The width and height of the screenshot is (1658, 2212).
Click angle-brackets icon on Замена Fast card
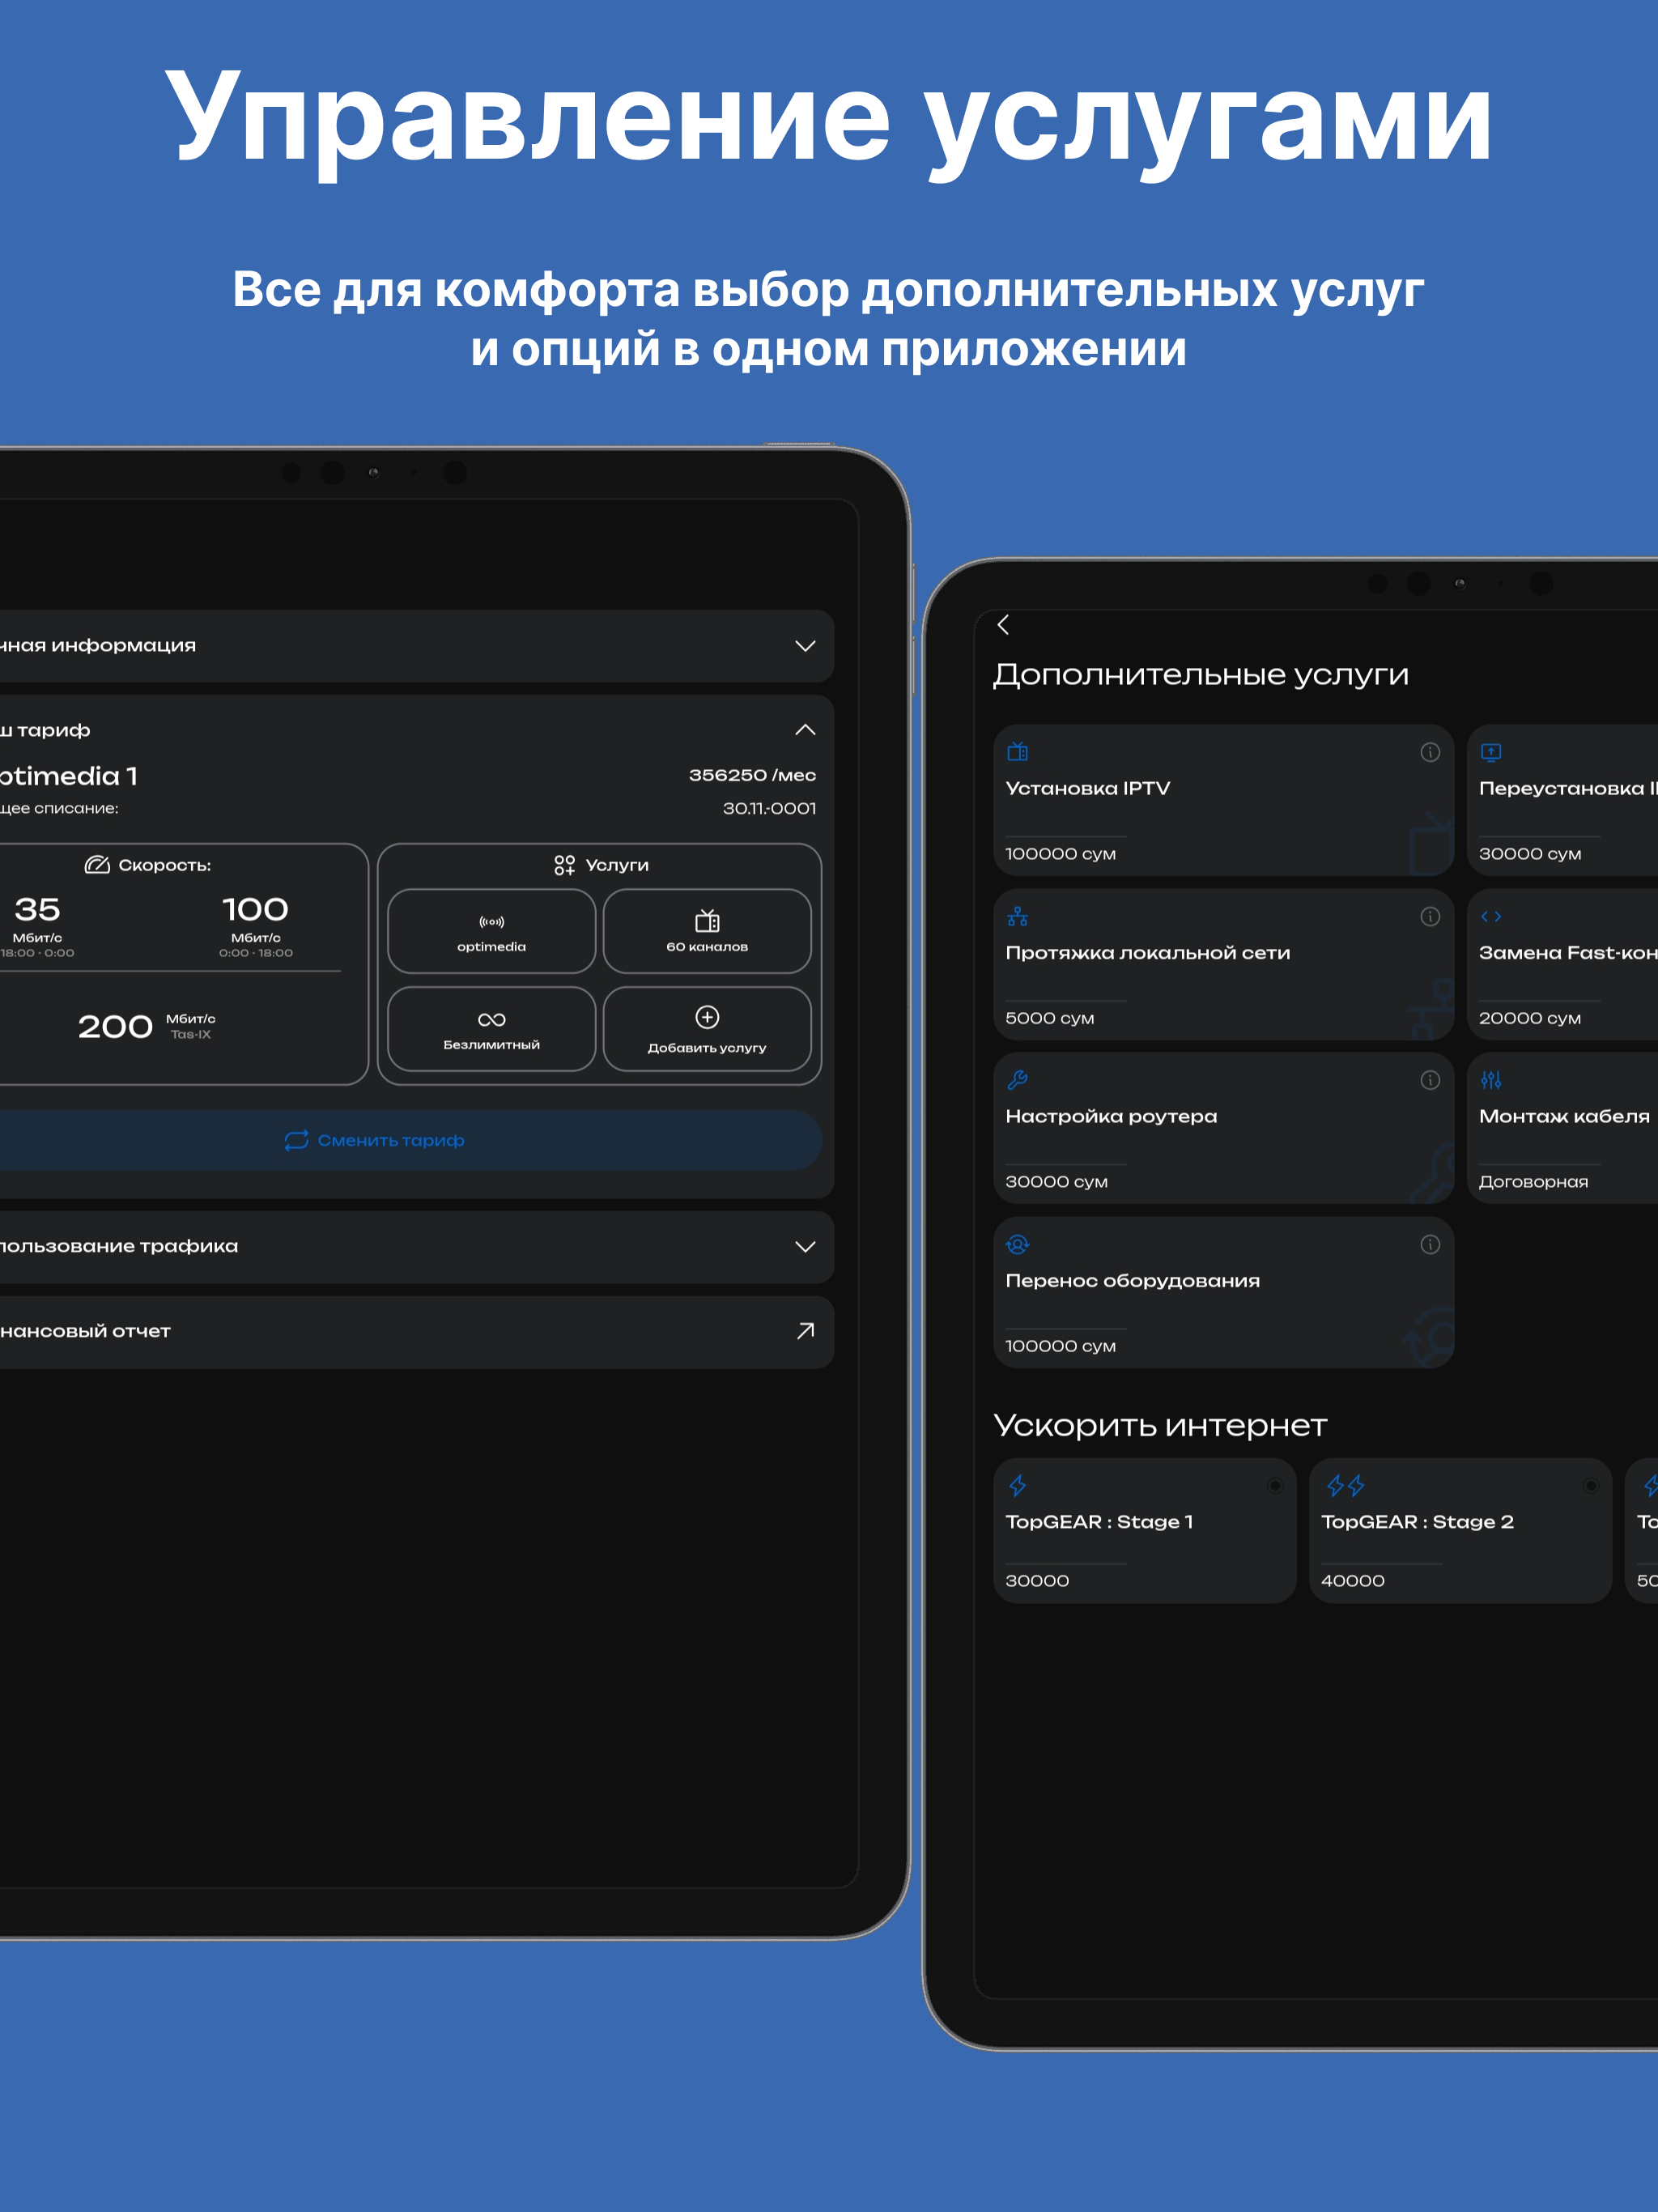(1491, 916)
